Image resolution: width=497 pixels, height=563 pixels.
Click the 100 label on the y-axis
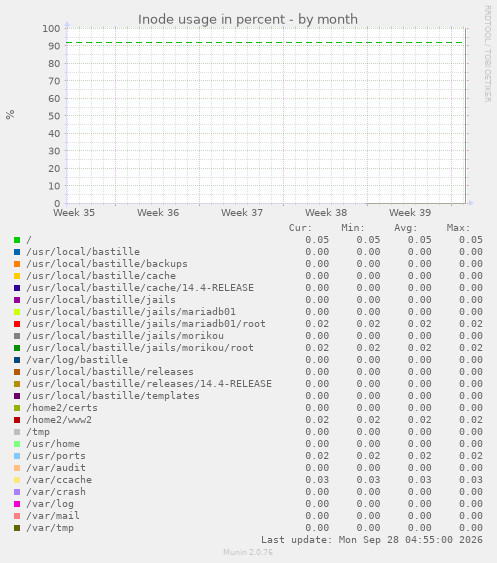click(51, 28)
